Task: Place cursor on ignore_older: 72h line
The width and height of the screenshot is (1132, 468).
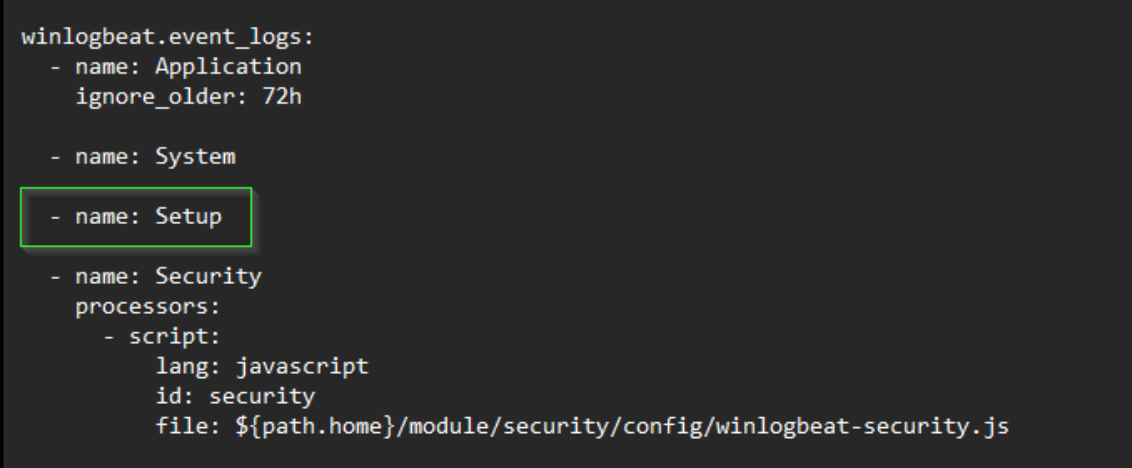Action: click(188, 97)
